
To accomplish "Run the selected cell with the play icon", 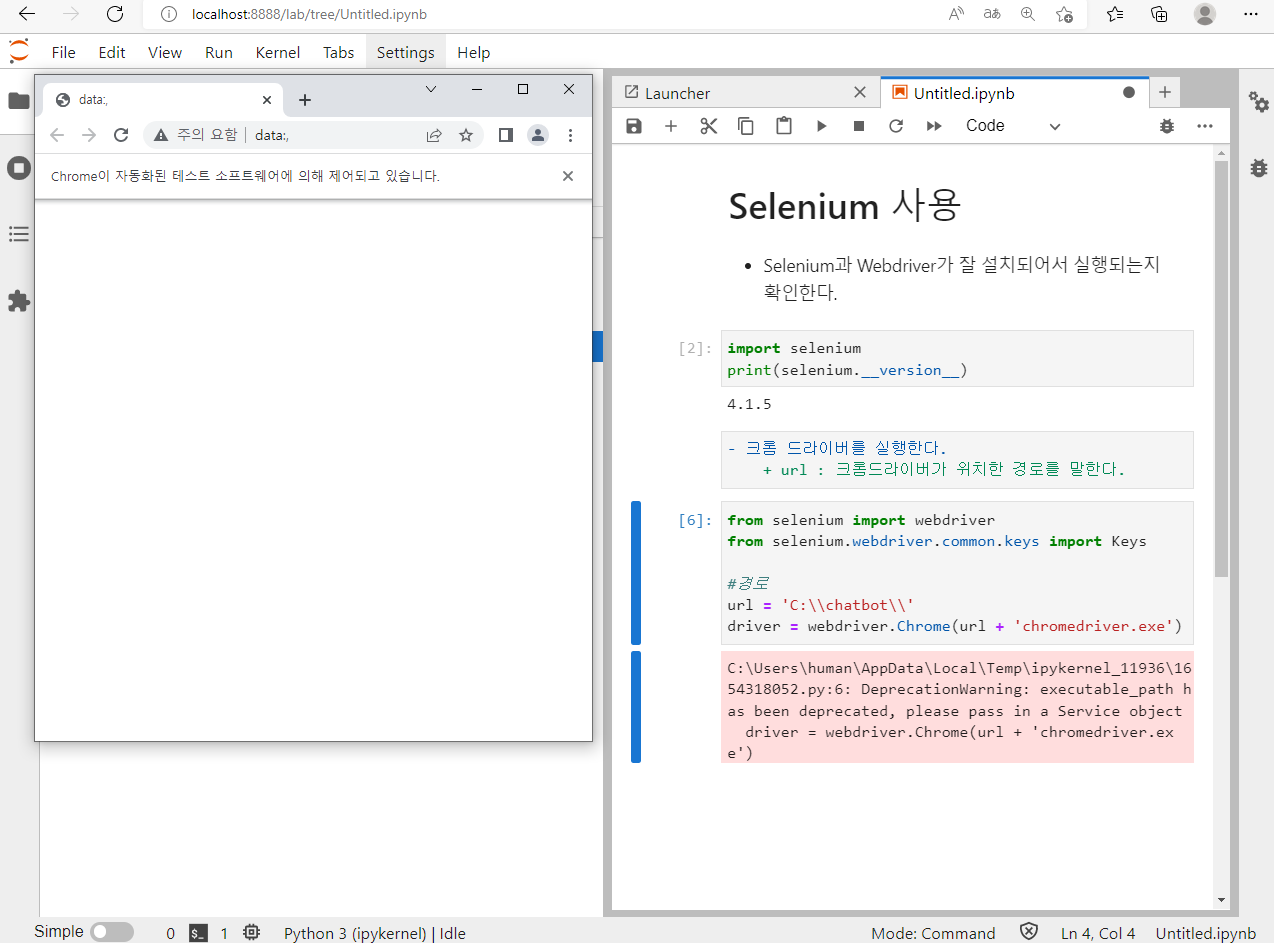I will [x=821, y=126].
